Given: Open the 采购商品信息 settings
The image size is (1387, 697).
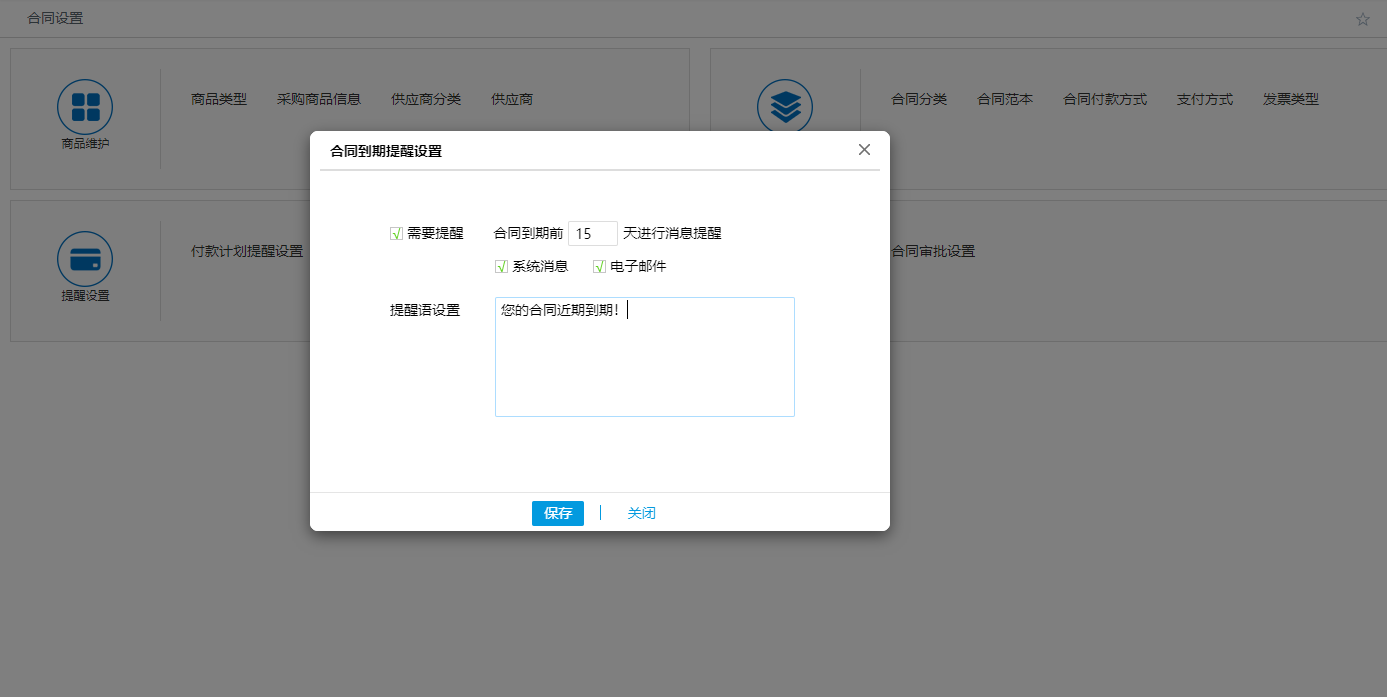Looking at the screenshot, I should [x=319, y=99].
